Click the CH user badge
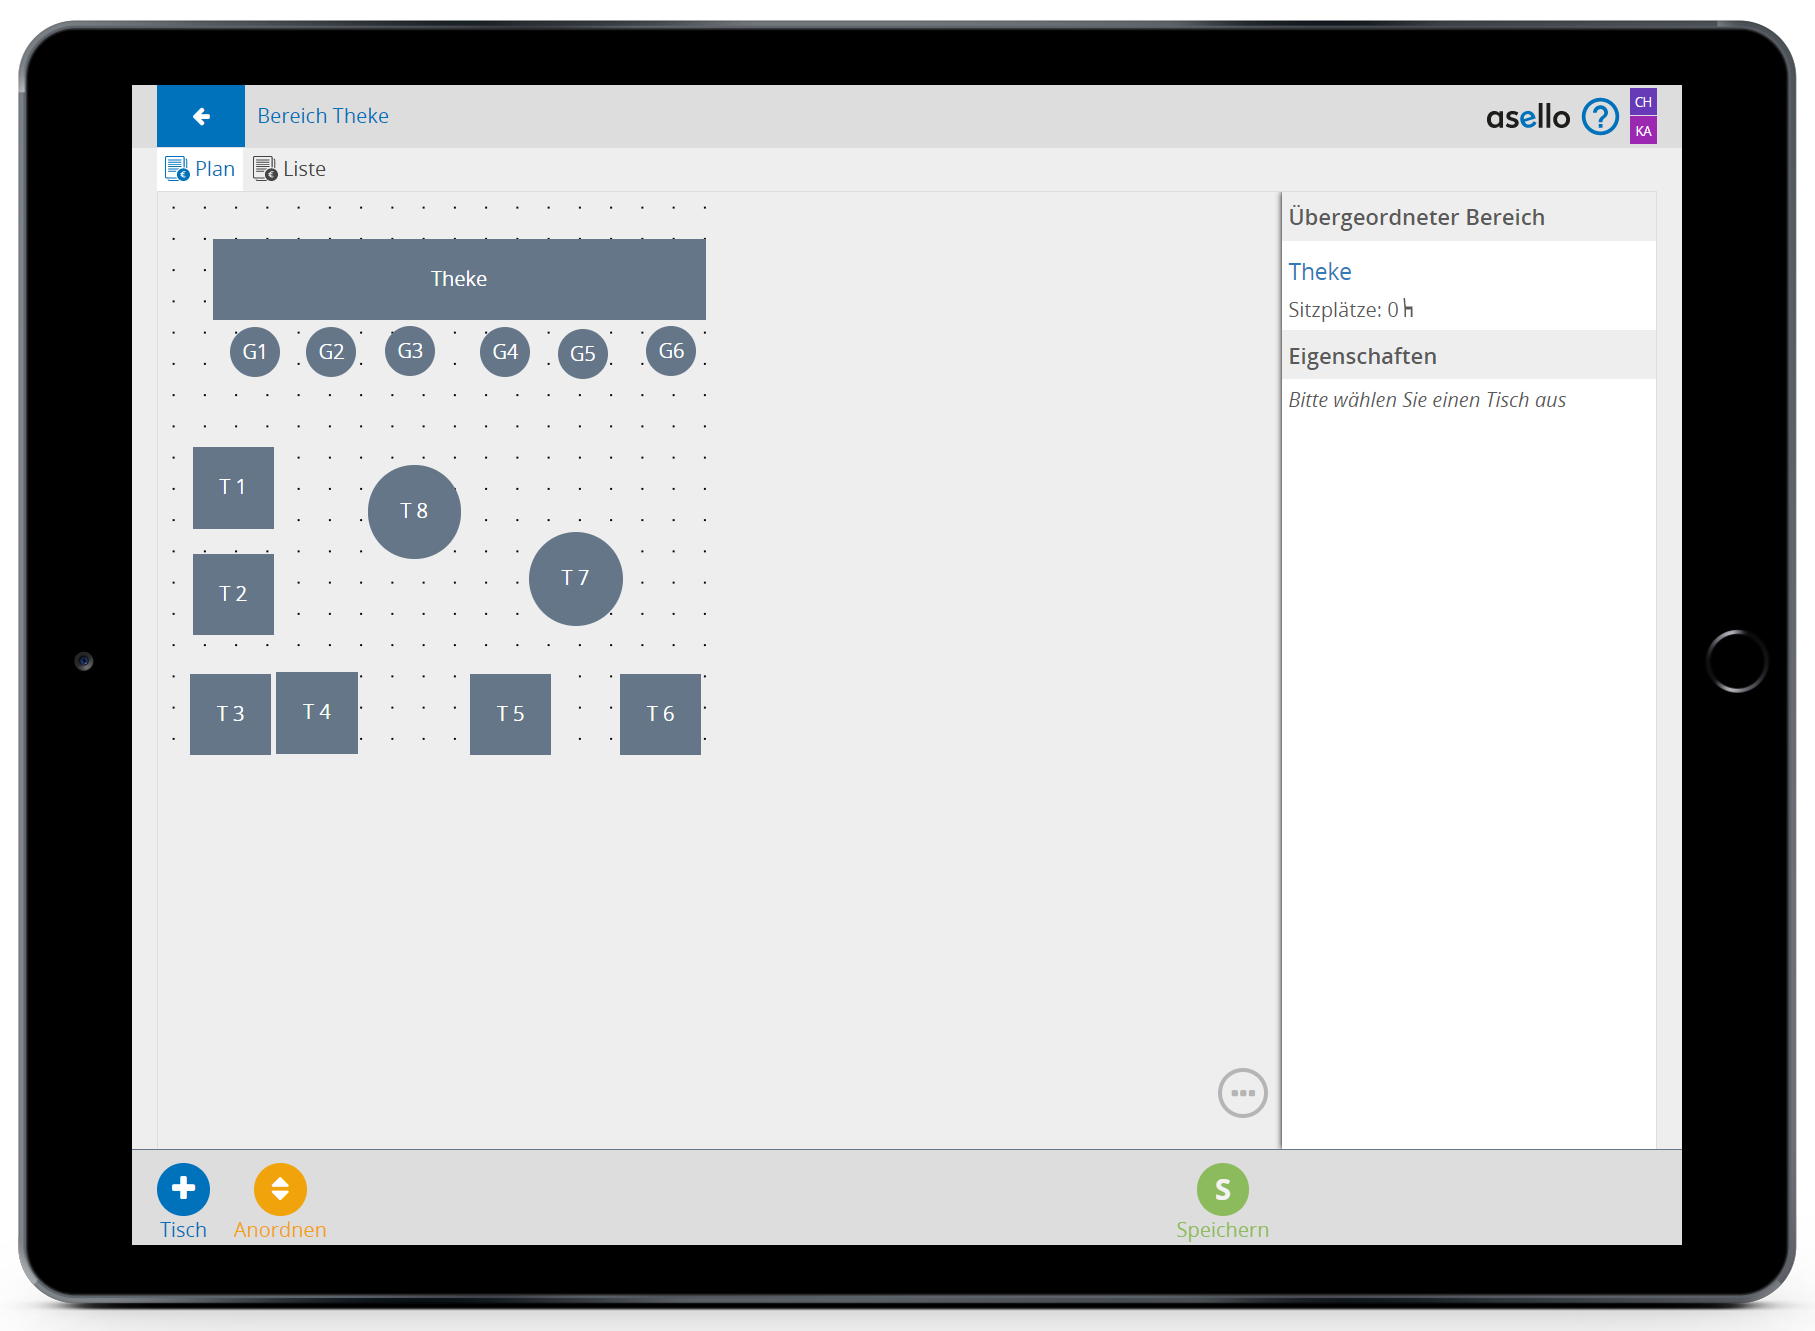1815x1331 pixels. point(1643,102)
